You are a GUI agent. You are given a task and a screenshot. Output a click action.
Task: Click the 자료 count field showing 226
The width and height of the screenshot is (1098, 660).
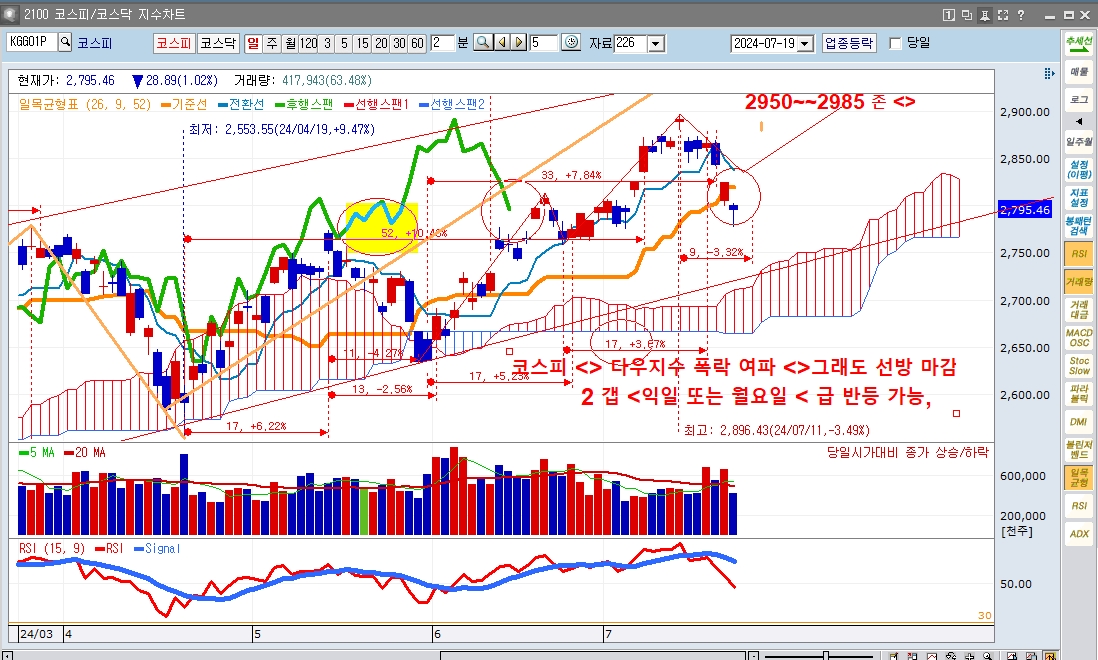631,43
